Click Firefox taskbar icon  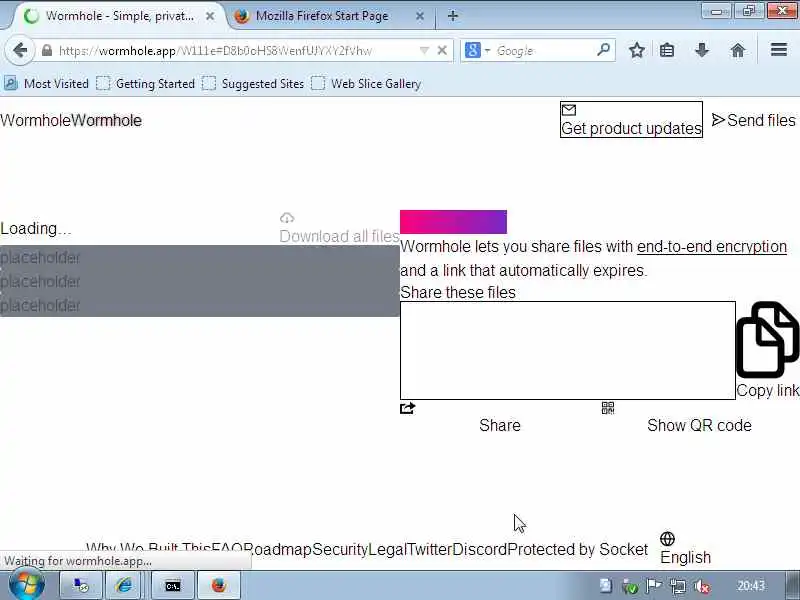click(219, 586)
